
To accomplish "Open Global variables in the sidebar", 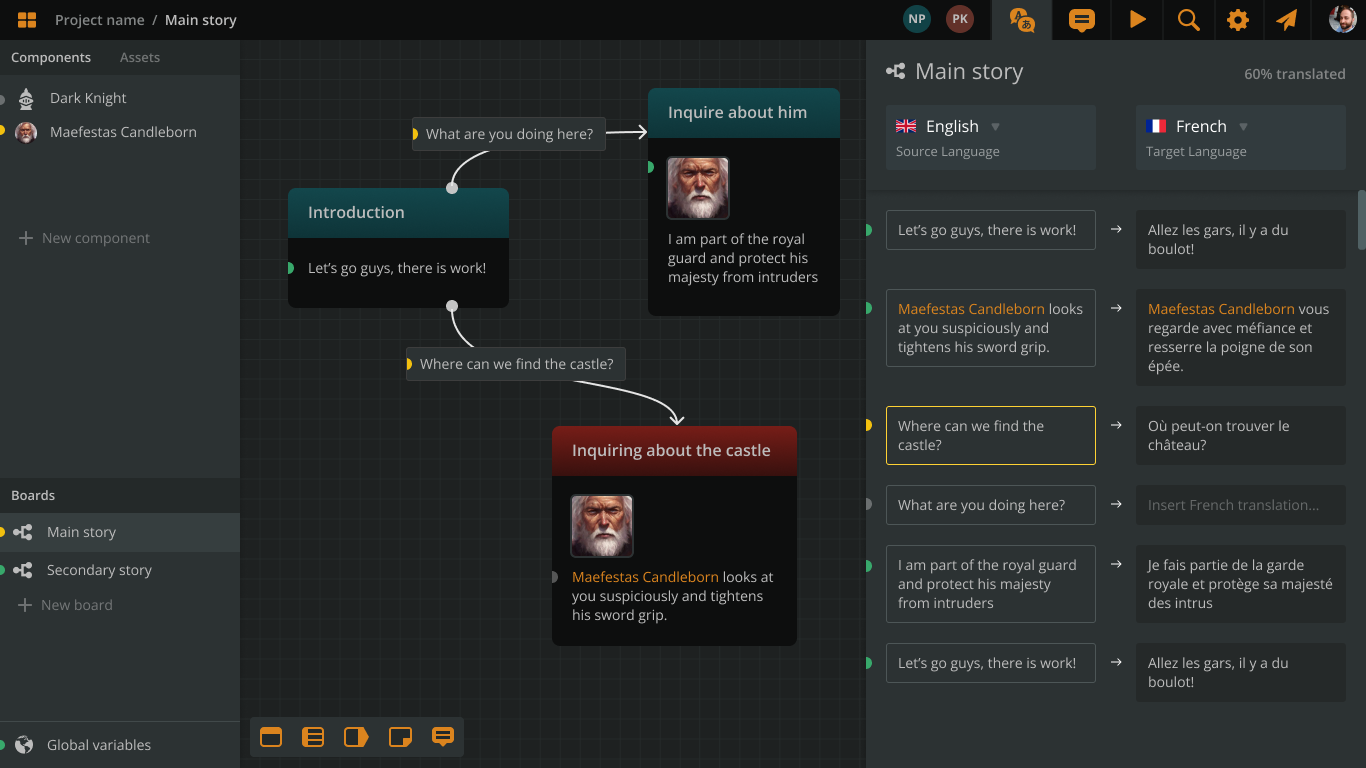I will (97, 744).
